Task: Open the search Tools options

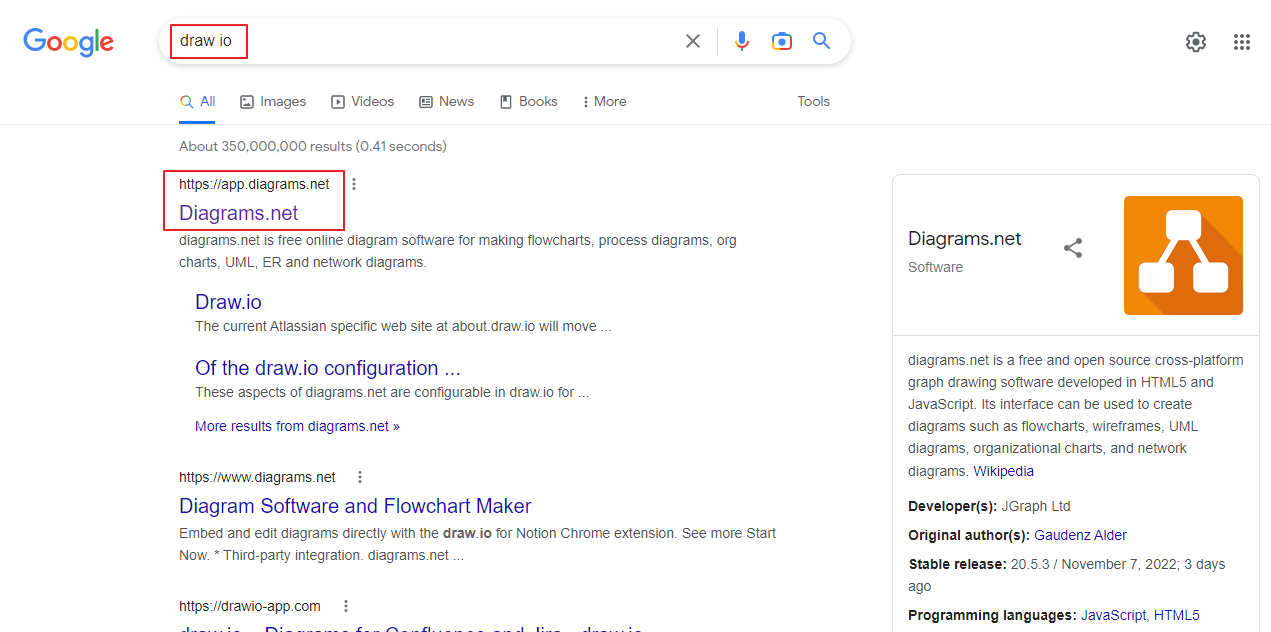Action: 813,101
